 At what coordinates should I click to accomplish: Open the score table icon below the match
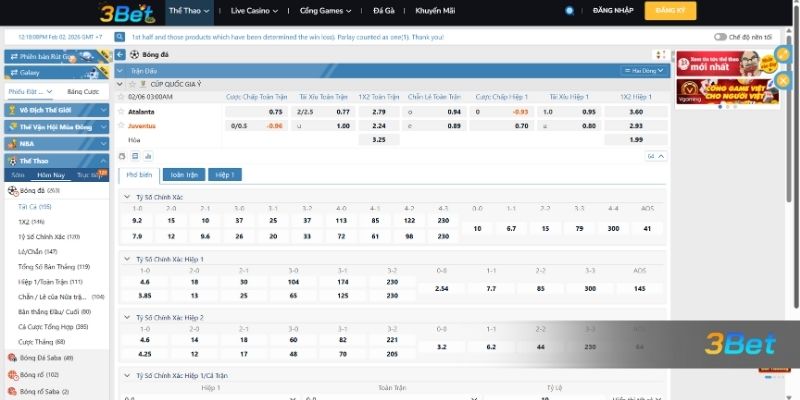point(135,156)
